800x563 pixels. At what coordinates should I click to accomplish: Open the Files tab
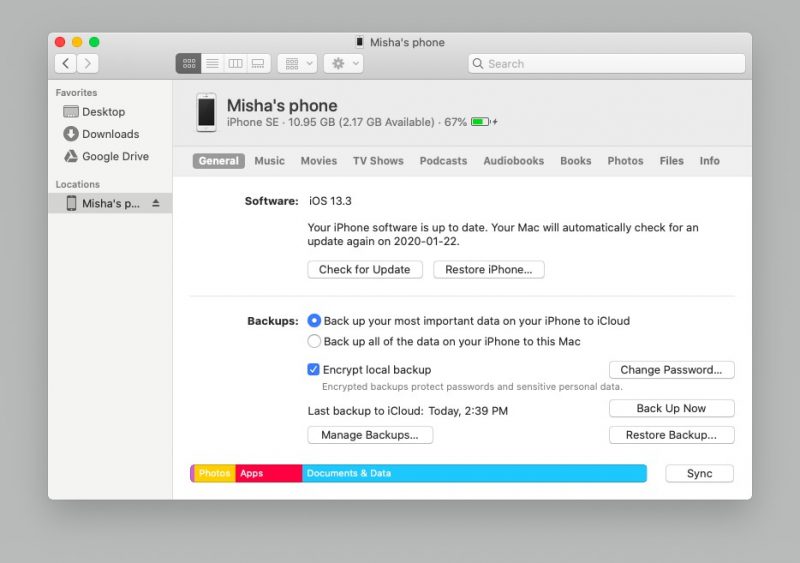pyautogui.click(x=671, y=161)
